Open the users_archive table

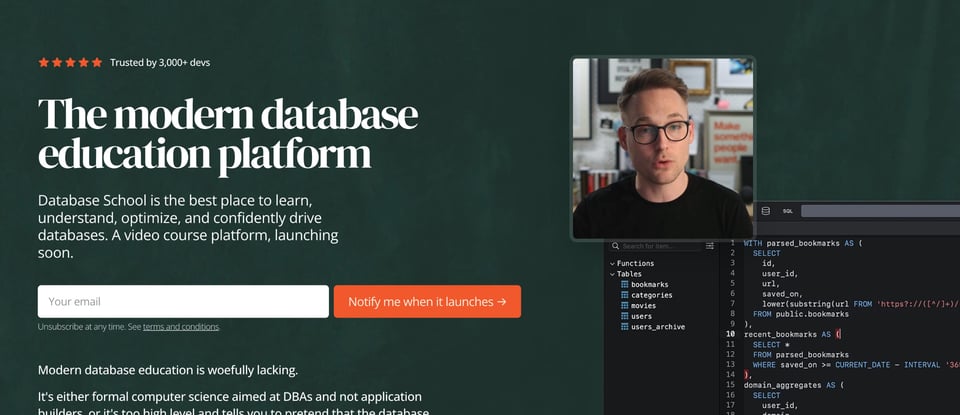658,327
